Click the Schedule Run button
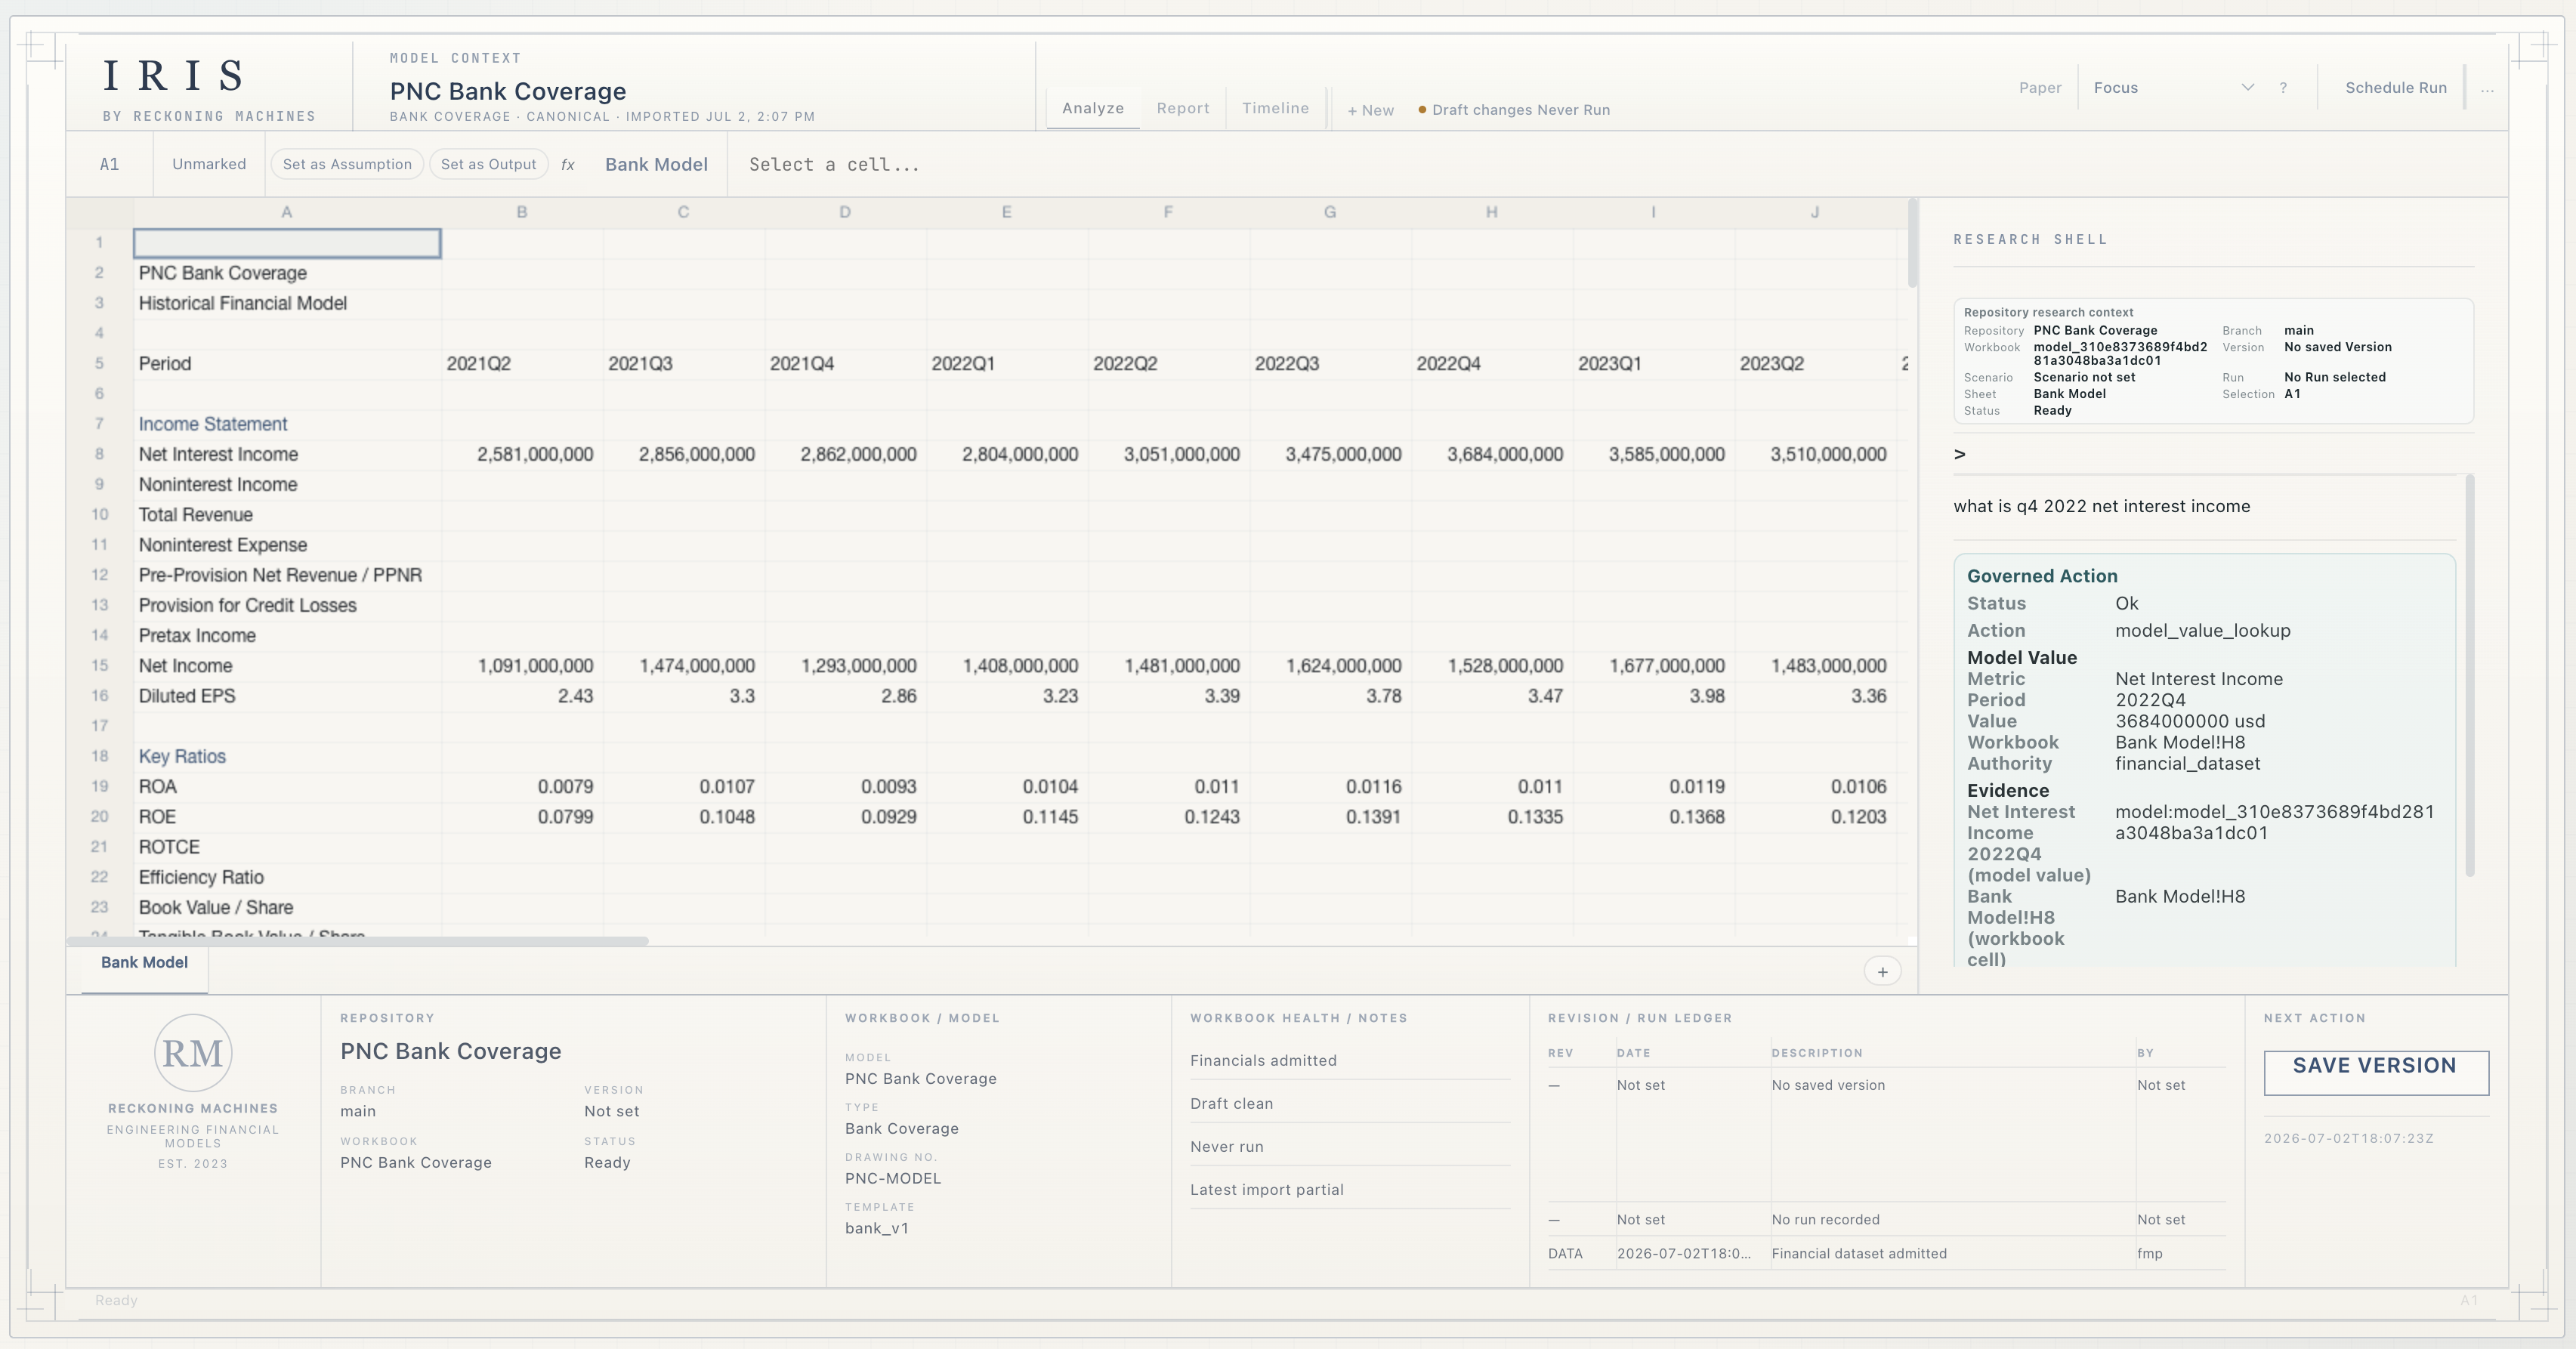The height and width of the screenshot is (1349, 2576). (2395, 88)
